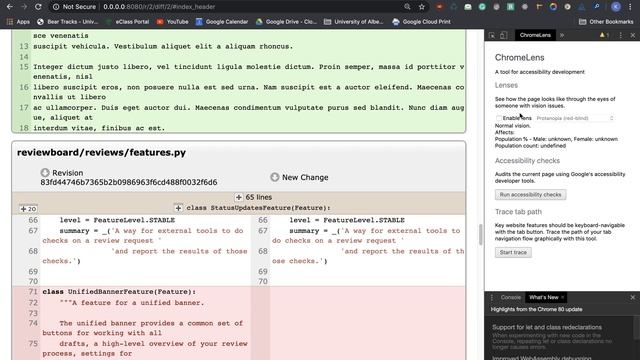
Task: Open the University of Alberta bookmark folder
Action: [x=353, y=22]
